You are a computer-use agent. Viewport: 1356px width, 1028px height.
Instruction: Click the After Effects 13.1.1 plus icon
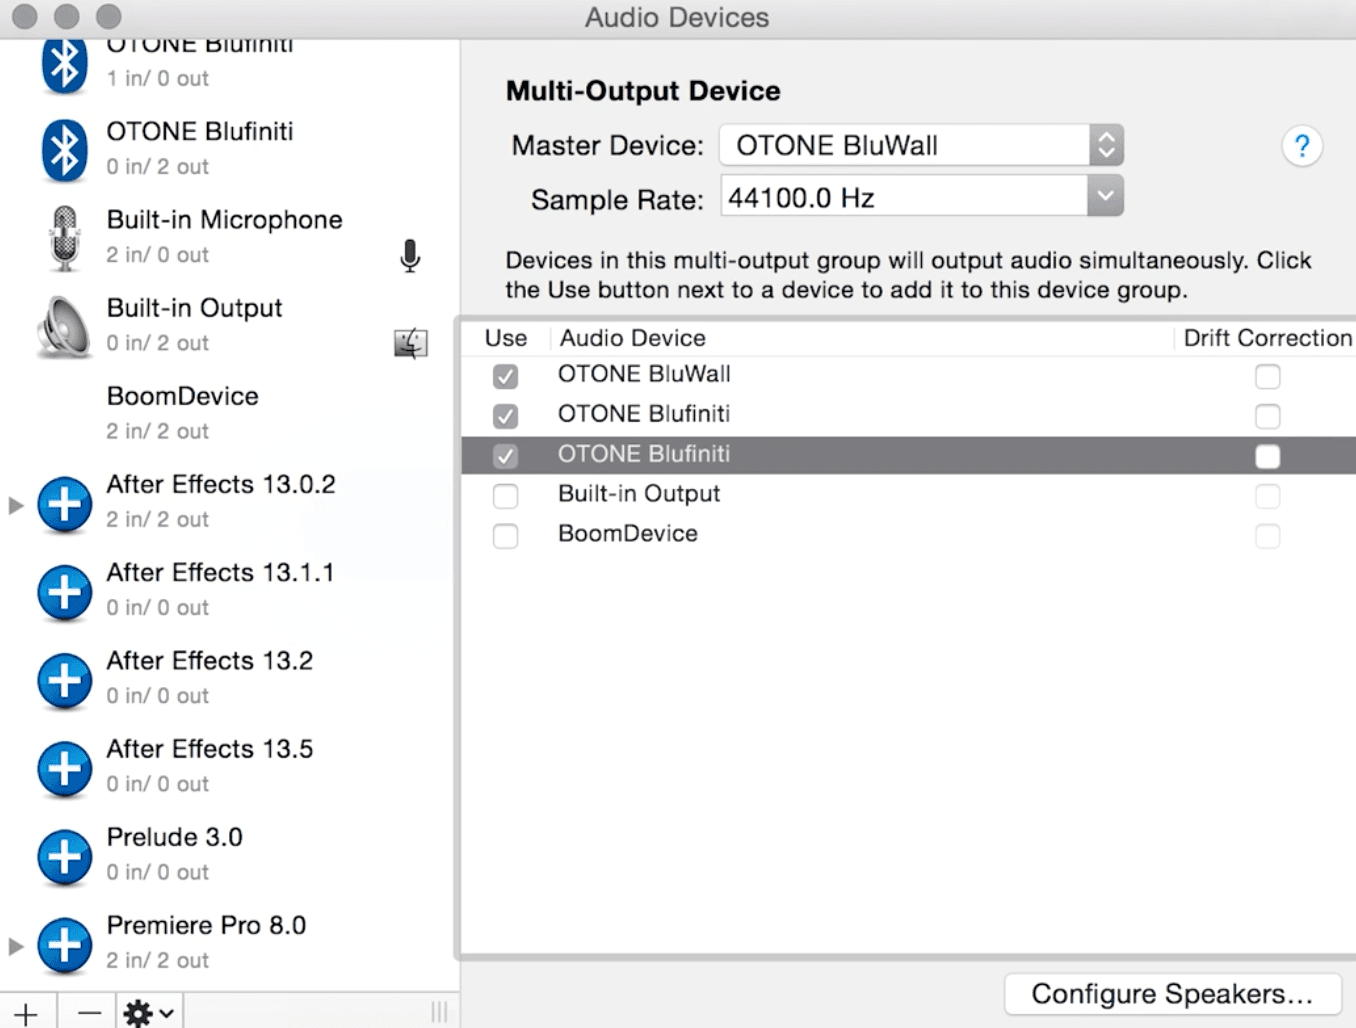tap(64, 592)
